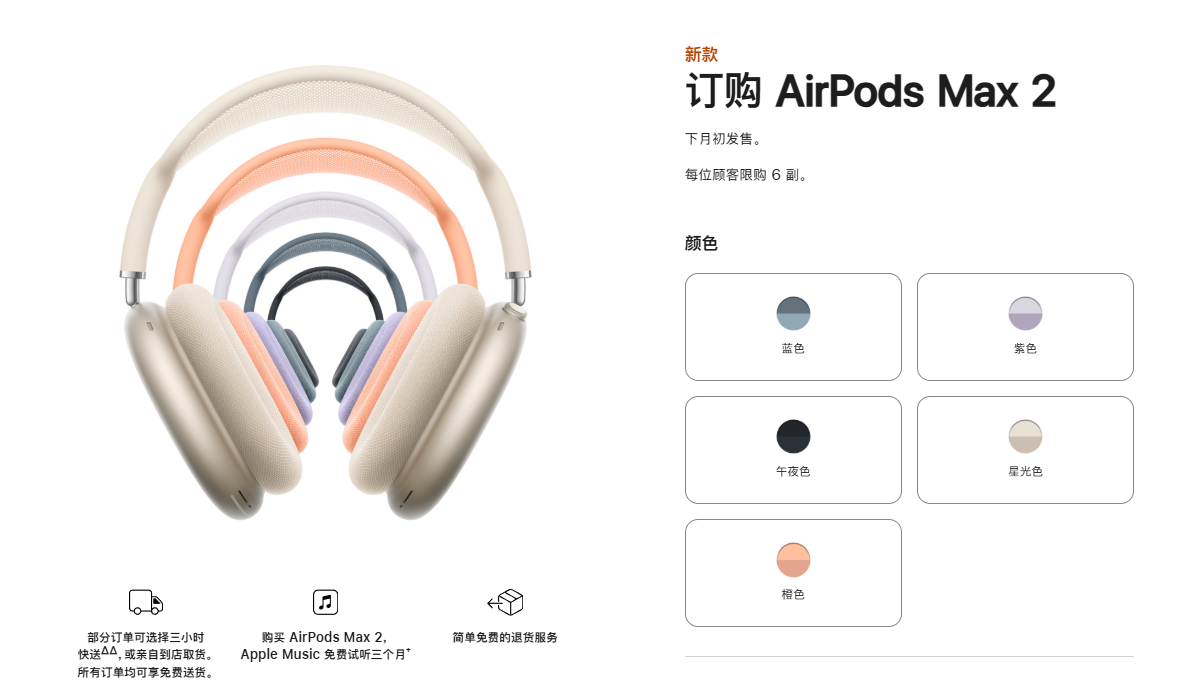The image size is (1203, 685).
Task: Click the 订购 AirPods Max 2 heading
Action: [x=870, y=92]
